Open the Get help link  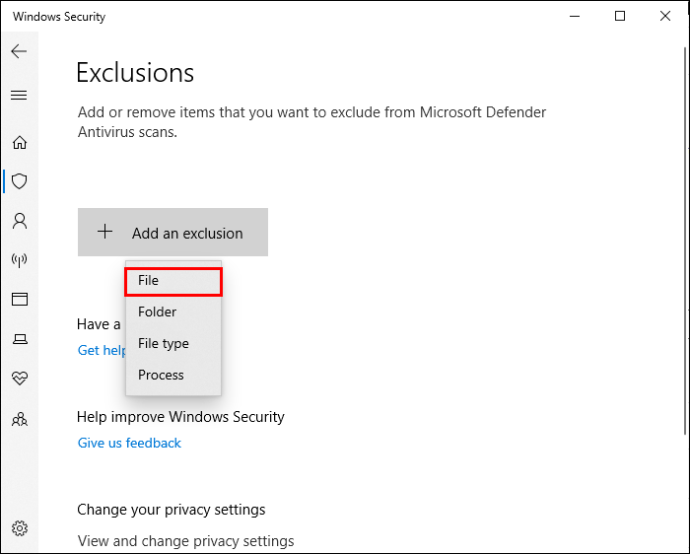(x=101, y=350)
